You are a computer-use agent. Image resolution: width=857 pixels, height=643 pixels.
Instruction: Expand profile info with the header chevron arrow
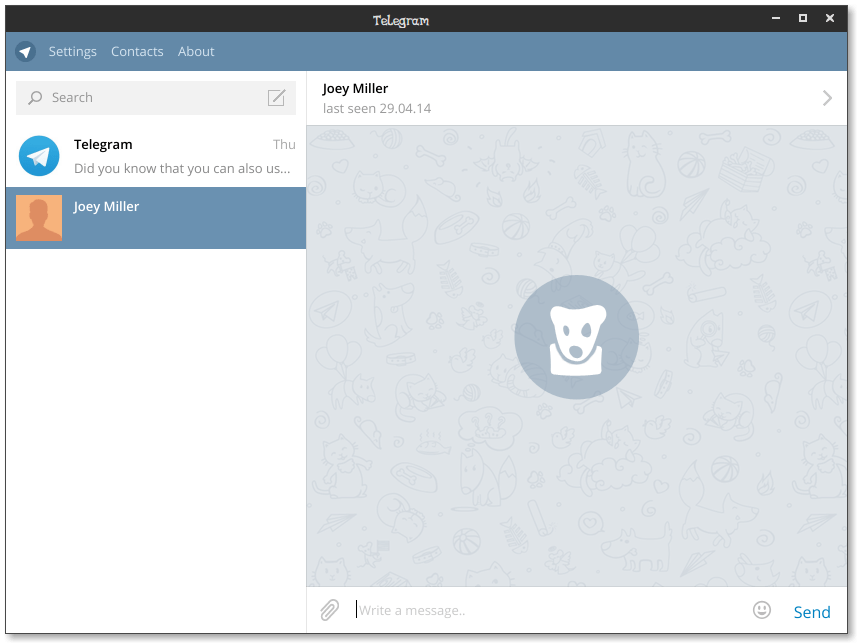point(827,98)
